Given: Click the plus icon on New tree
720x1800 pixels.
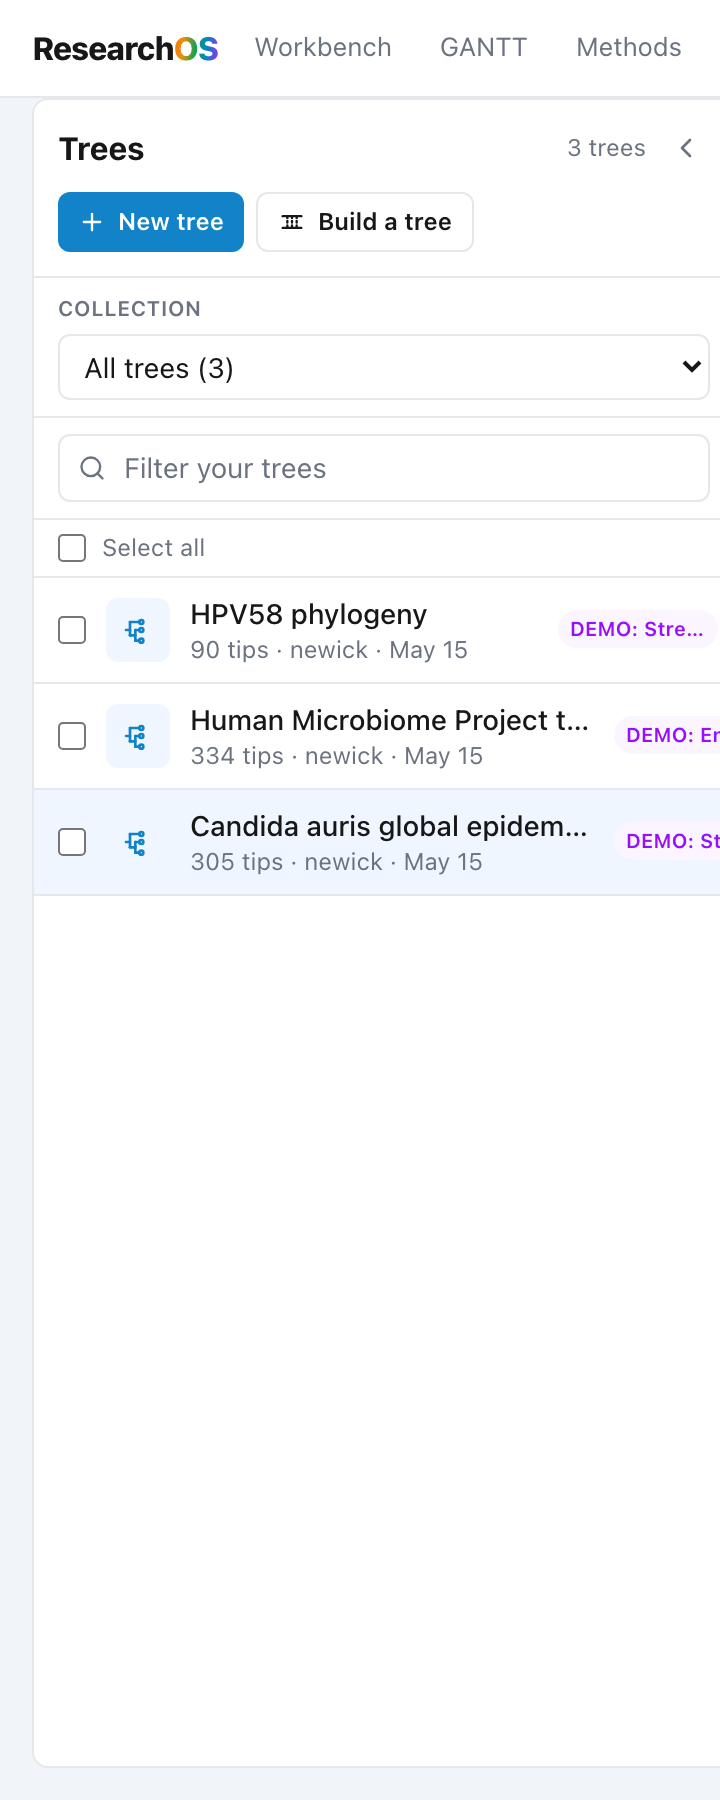Looking at the screenshot, I should (x=92, y=222).
